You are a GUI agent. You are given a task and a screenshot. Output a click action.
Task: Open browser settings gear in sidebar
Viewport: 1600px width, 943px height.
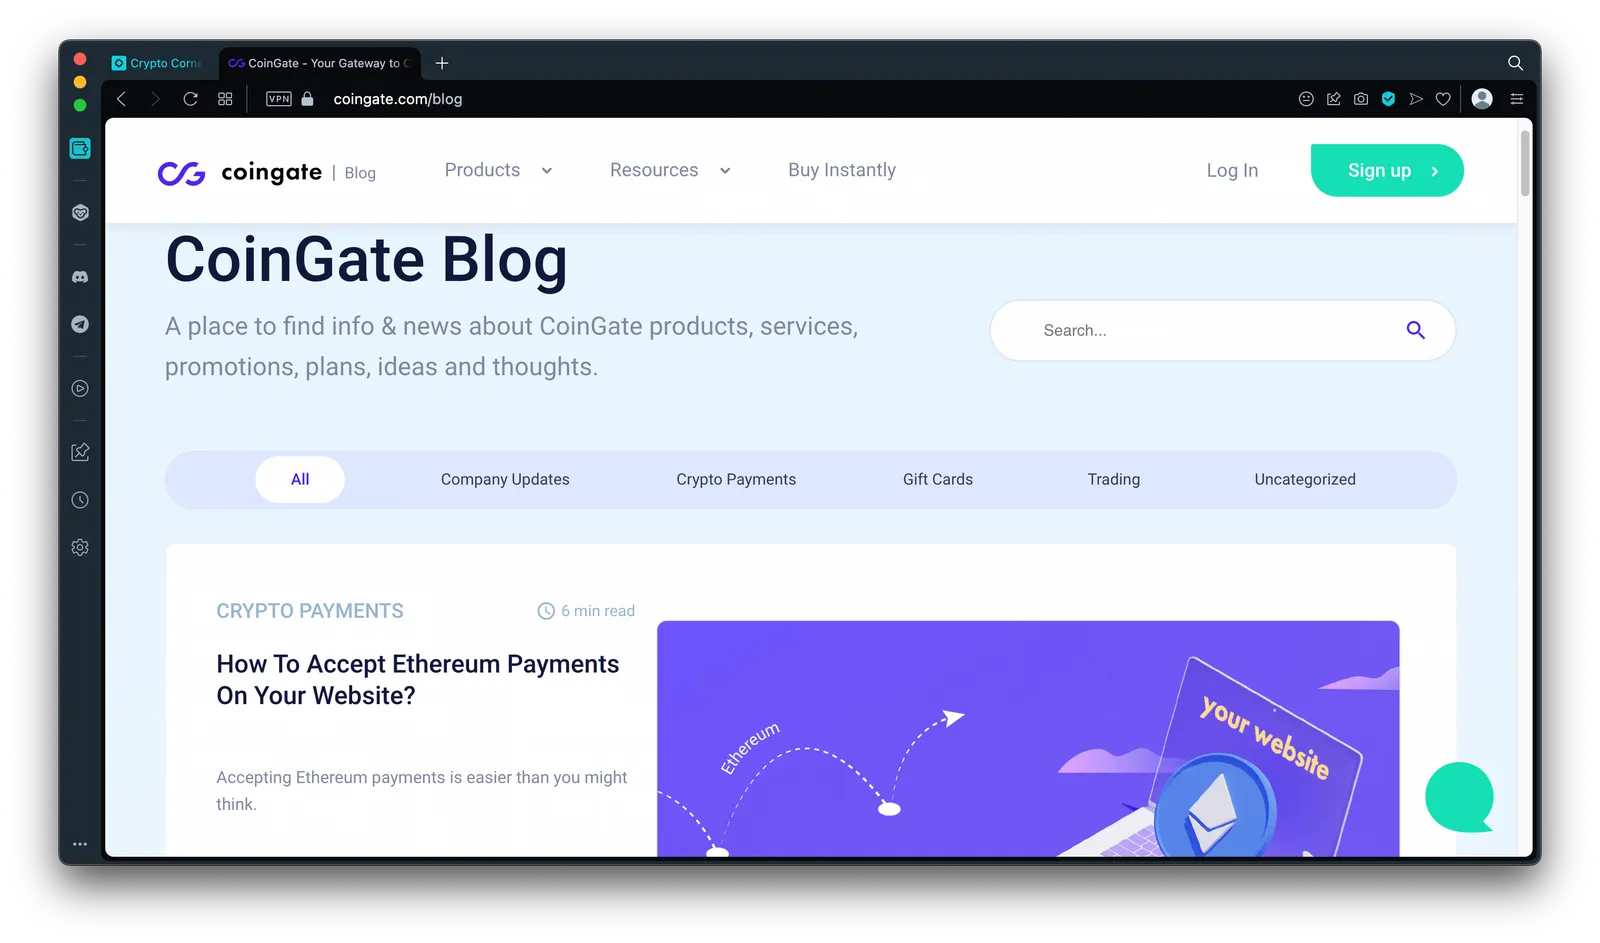click(x=80, y=547)
